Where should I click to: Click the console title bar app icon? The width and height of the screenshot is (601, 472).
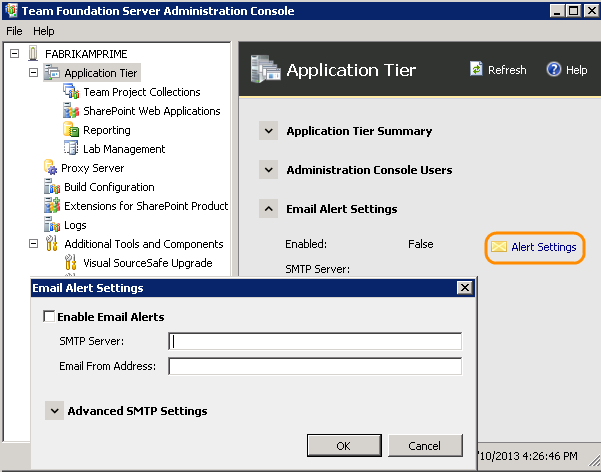tap(11, 10)
